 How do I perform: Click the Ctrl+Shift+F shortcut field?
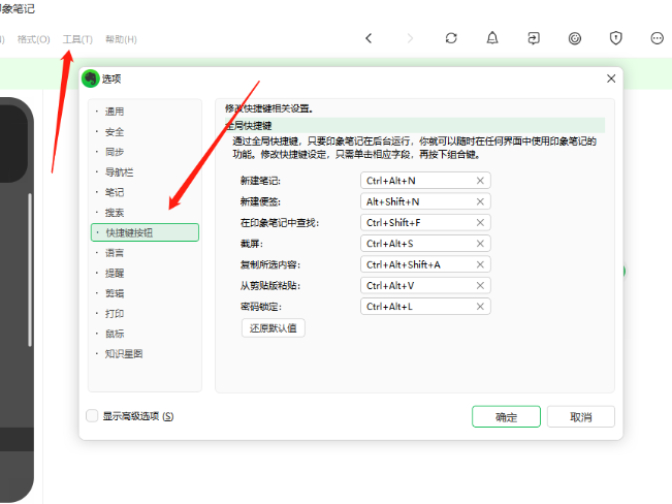point(425,223)
